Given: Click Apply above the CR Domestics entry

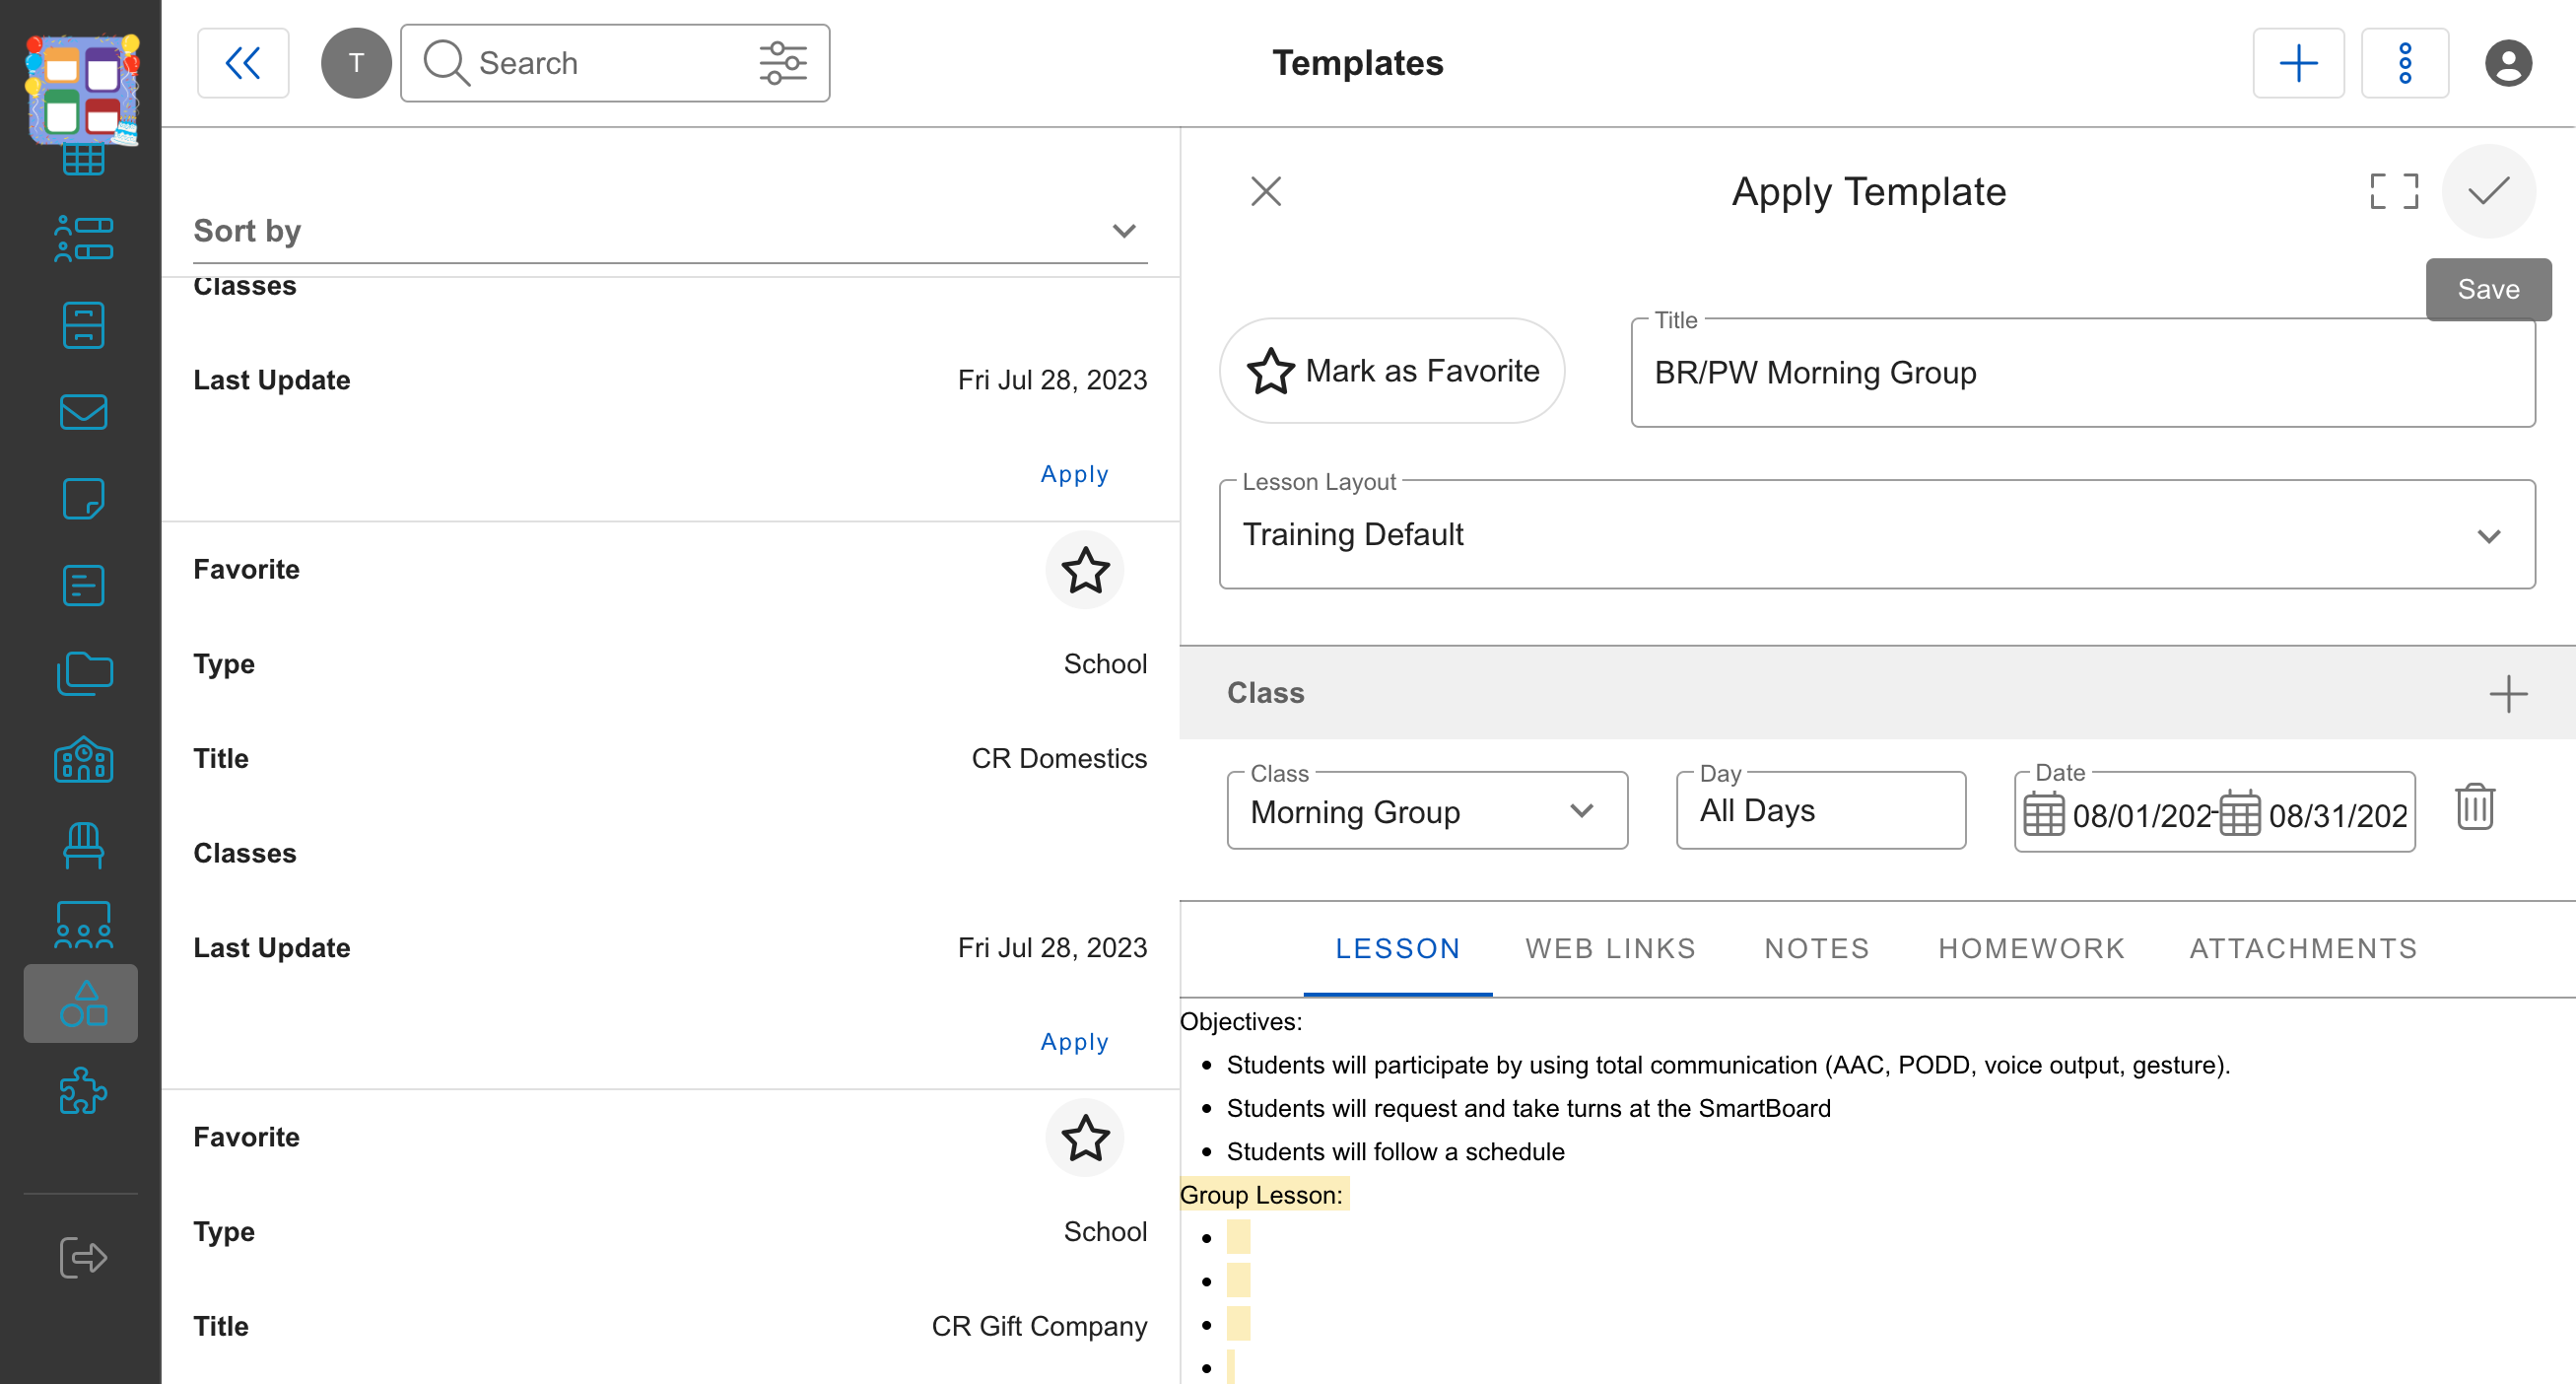Looking at the screenshot, I should pyautogui.click(x=1074, y=474).
